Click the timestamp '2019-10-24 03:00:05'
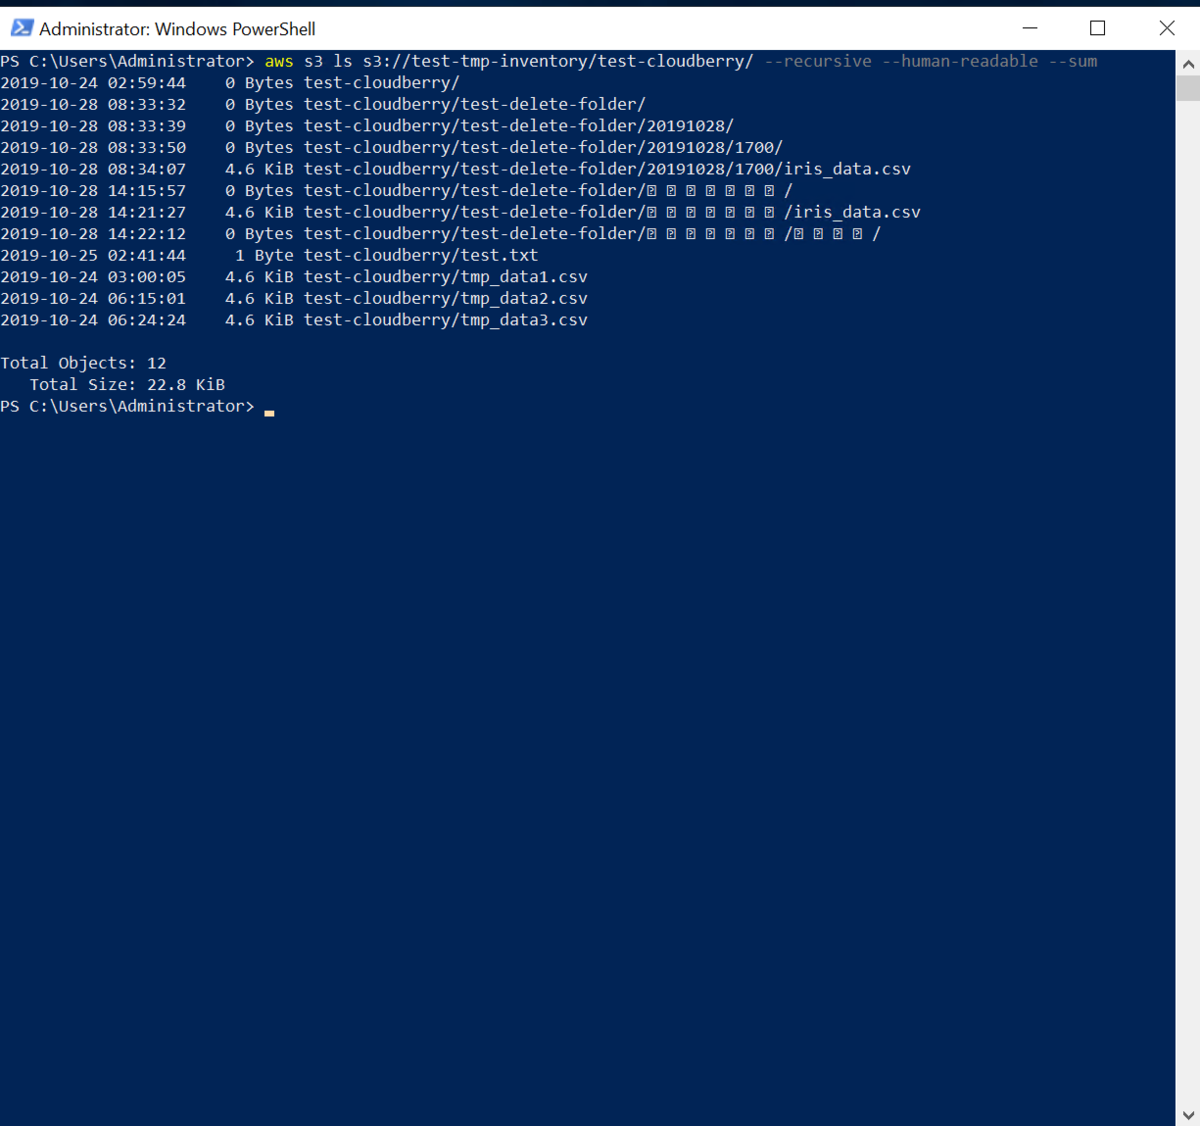Viewport: 1200px width, 1126px height. point(93,277)
